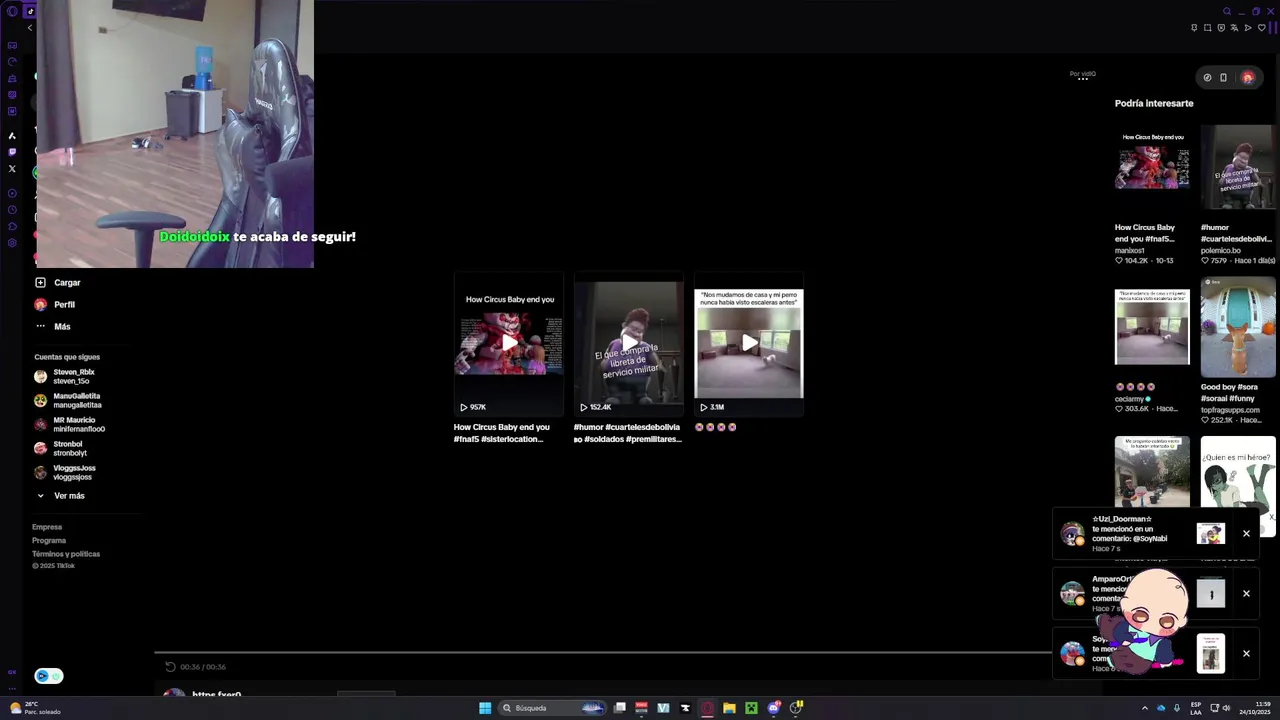Go to Perfil in TikTok sidebar
The image size is (1280, 720).
coord(55,305)
